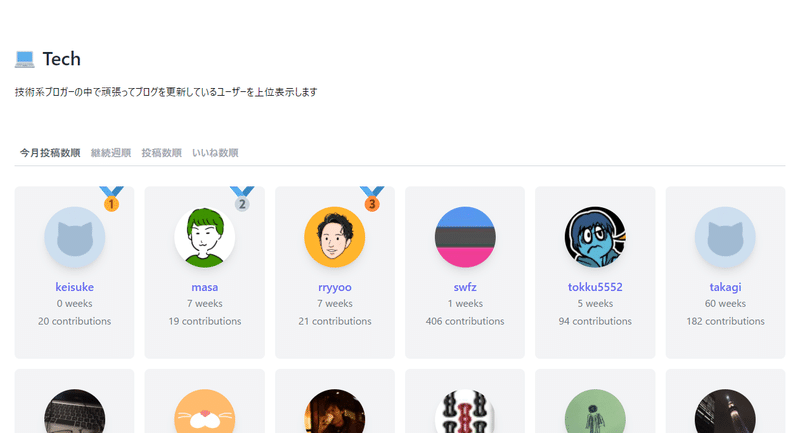Click masa's '7 weeks' text
The height and width of the screenshot is (433, 800).
205,303
